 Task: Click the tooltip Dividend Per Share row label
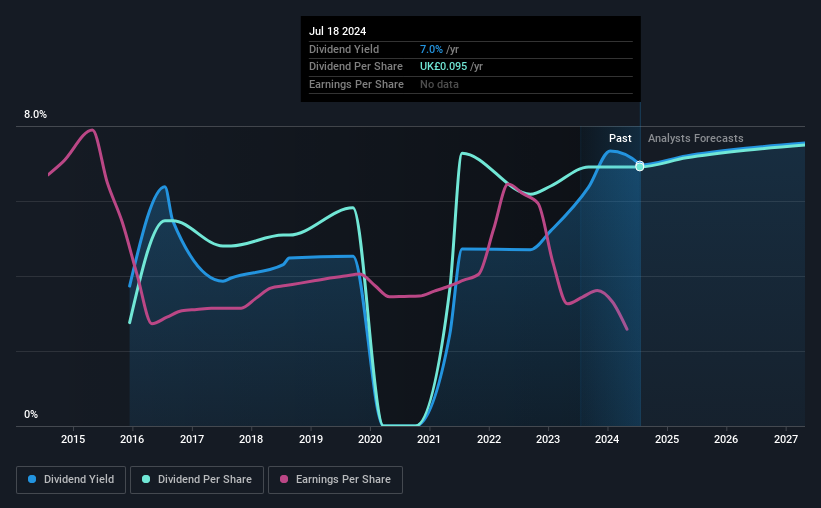pyautogui.click(x=356, y=67)
